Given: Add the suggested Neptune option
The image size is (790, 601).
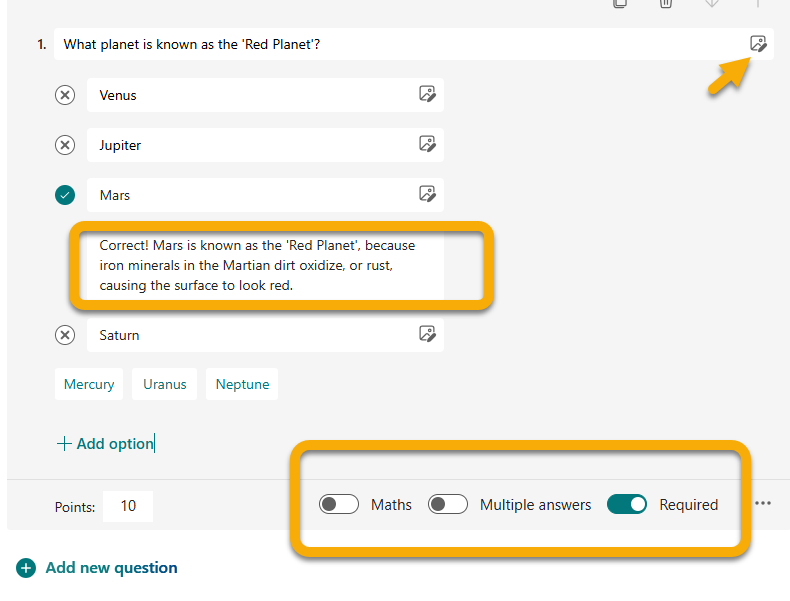Looking at the screenshot, I should pyautogui.click(x=242, y=384).
